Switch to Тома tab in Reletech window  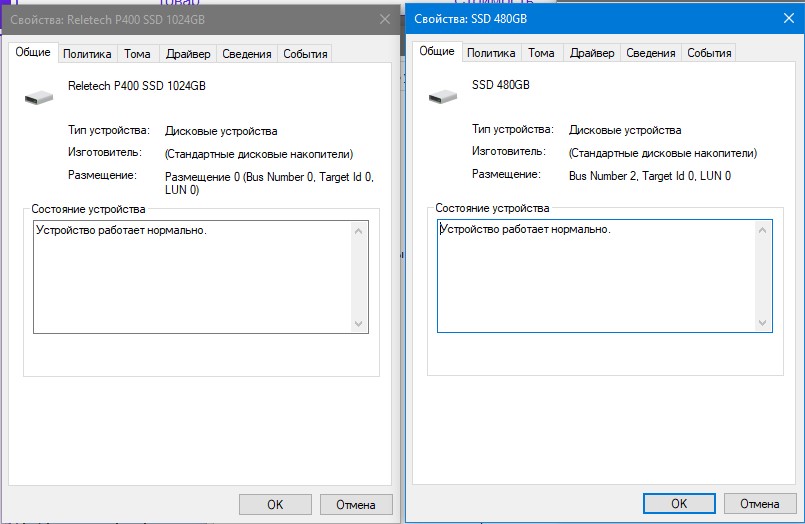pyautogui.click(x=138, y=54)
